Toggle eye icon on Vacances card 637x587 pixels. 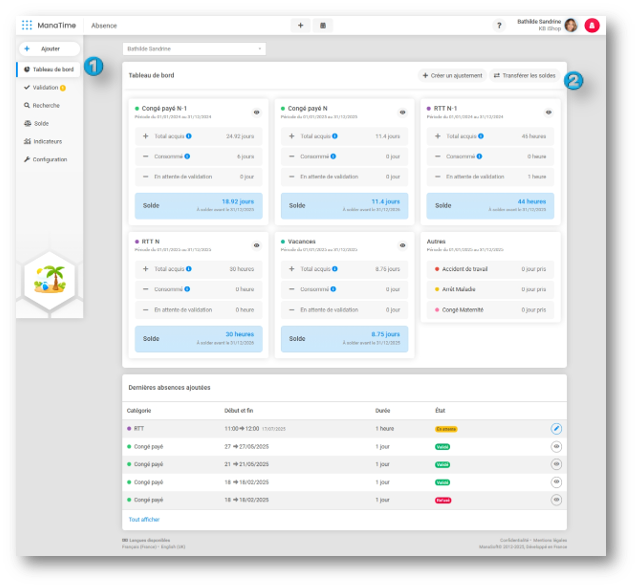[402, 245]
